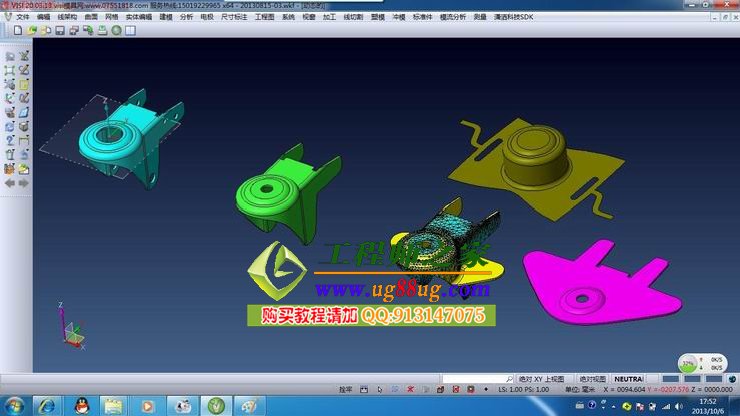Open the 视窗 menu

pyautogui.click(x=309, y=17)
